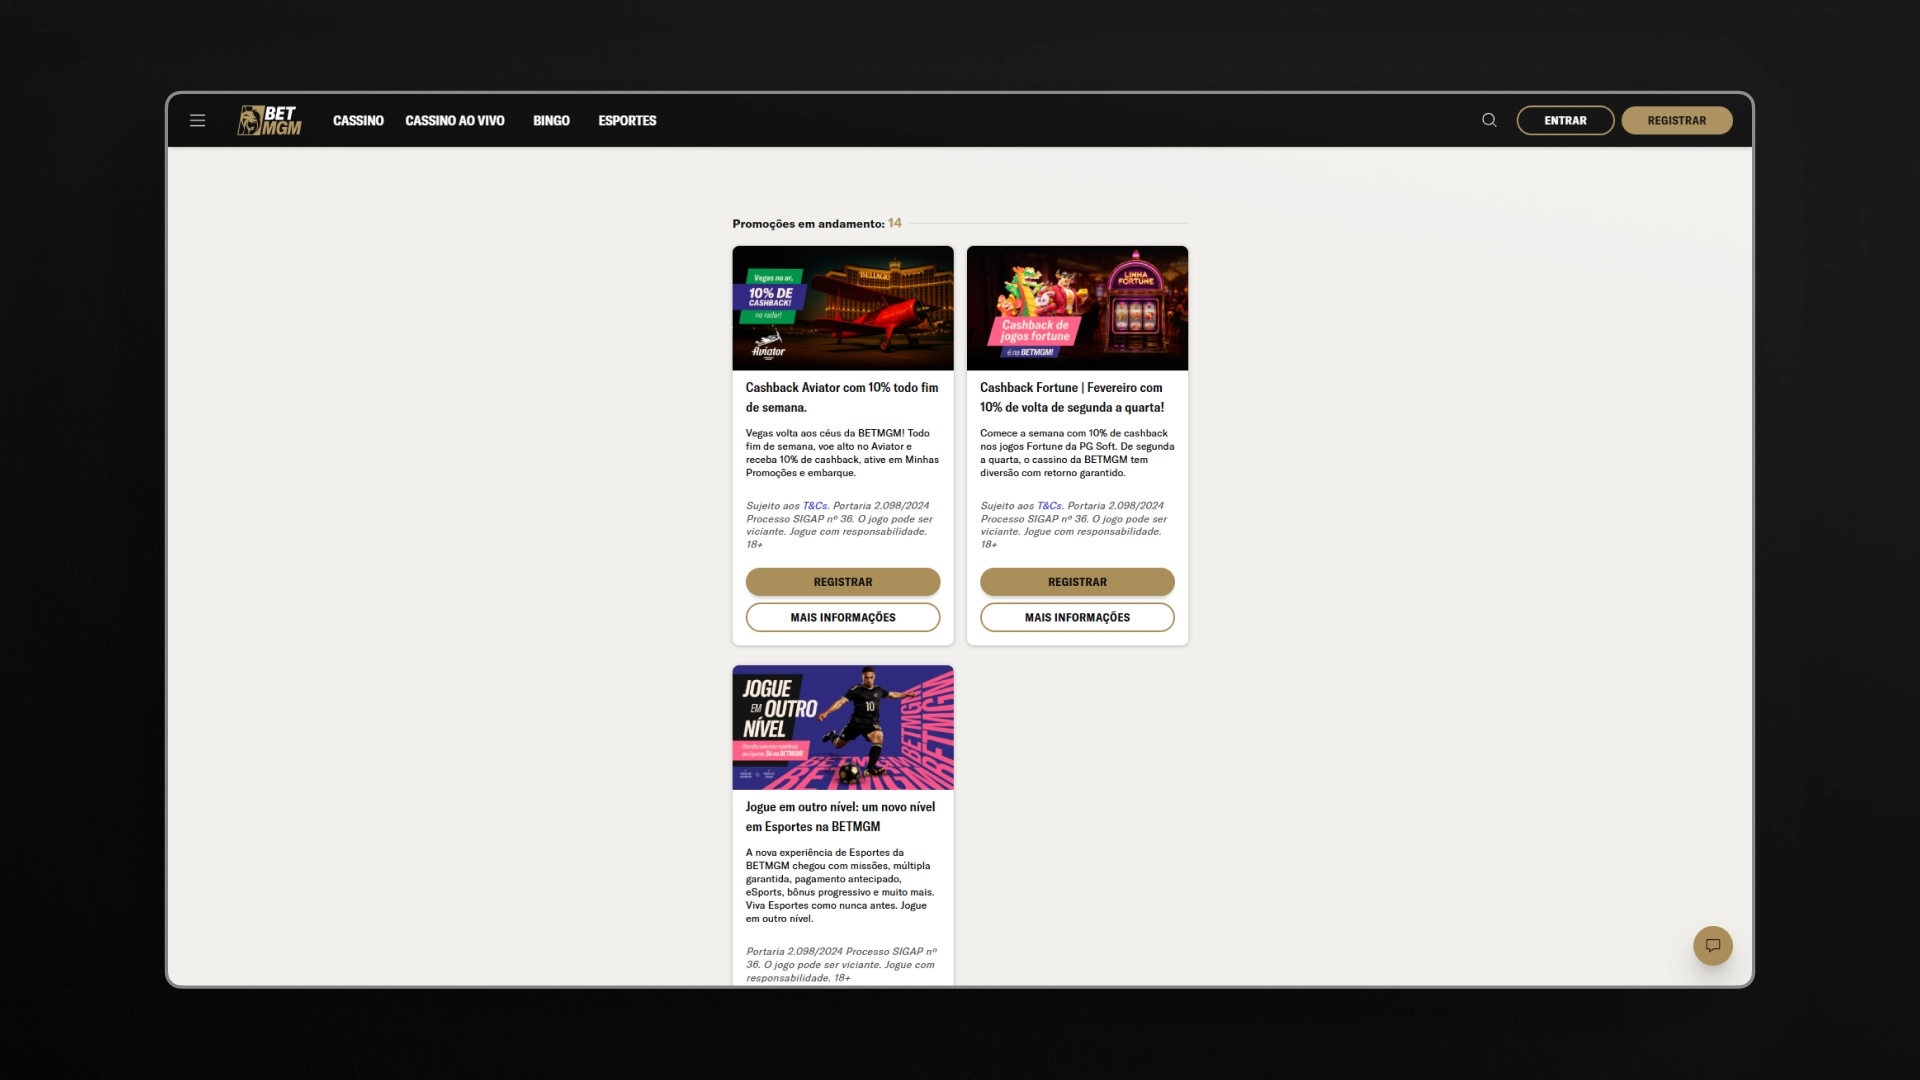
Task: Click the Registrar button in the header
Action: [x=1676, y=120]
